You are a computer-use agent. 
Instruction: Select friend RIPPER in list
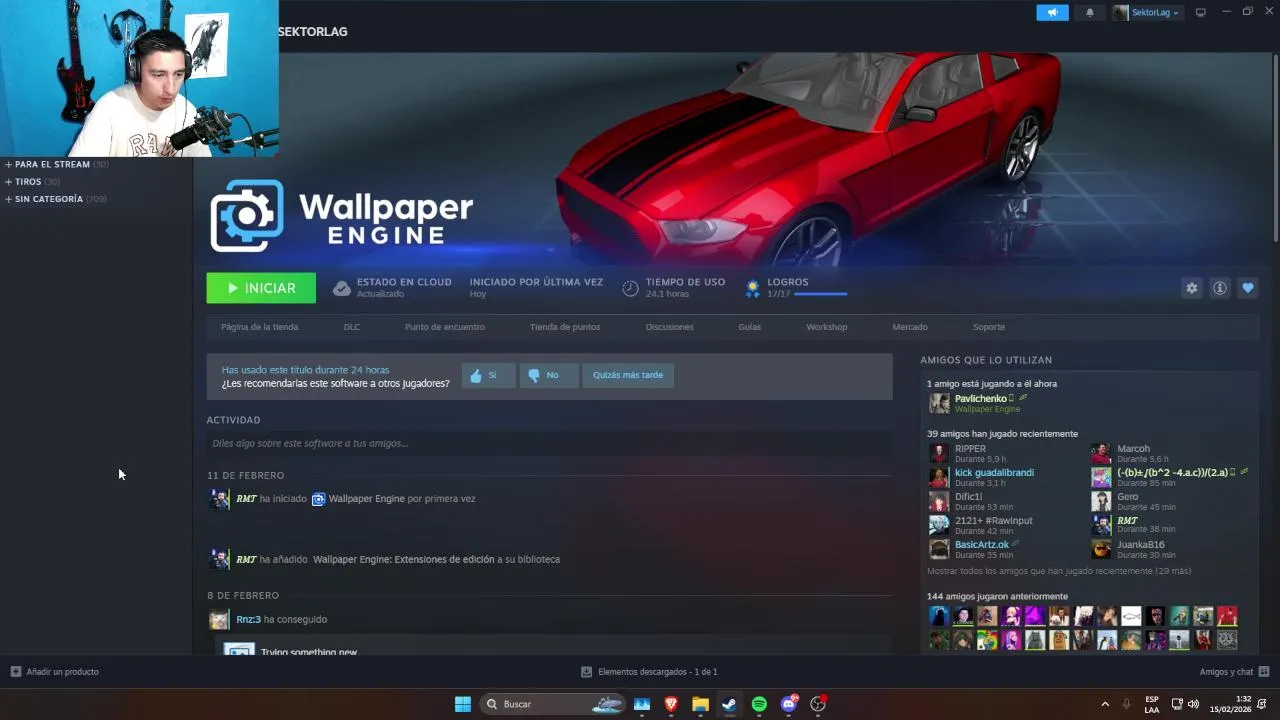tap(970, 449)
